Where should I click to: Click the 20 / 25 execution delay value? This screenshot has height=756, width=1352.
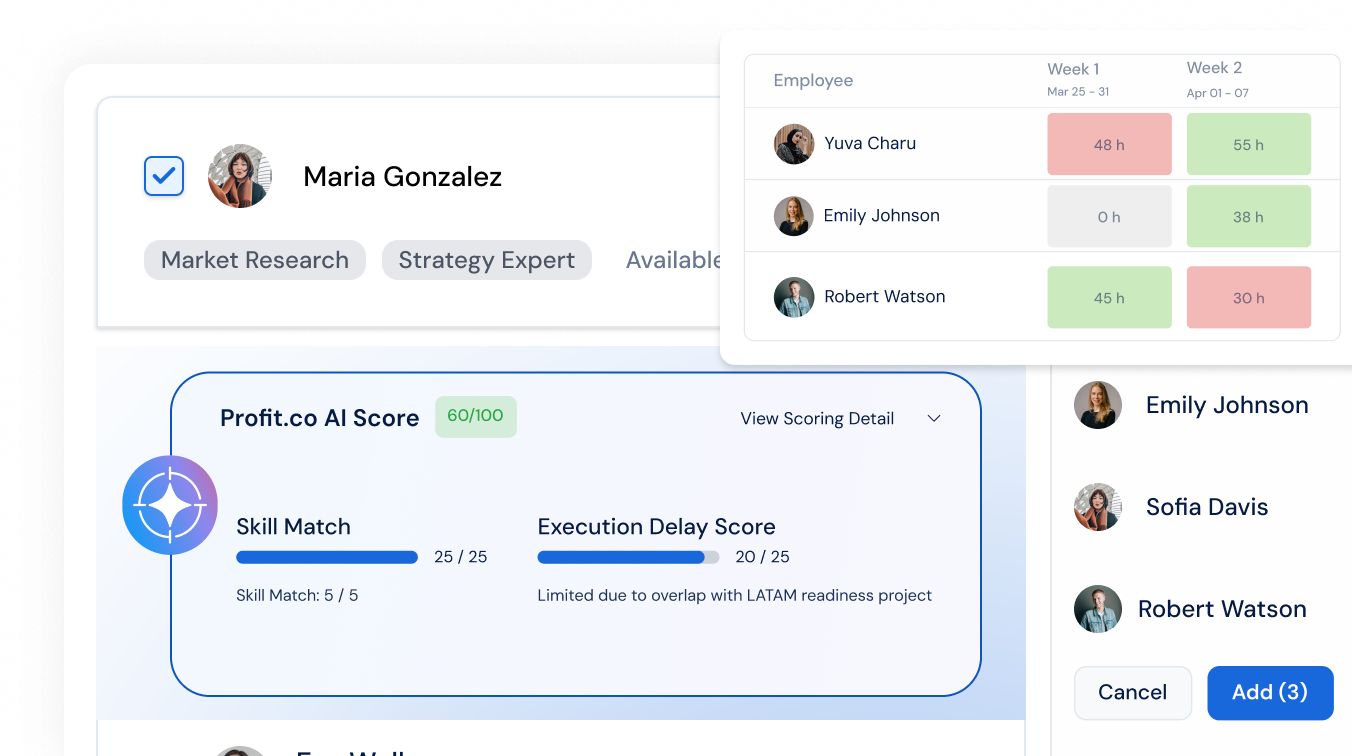pos(762,557)
